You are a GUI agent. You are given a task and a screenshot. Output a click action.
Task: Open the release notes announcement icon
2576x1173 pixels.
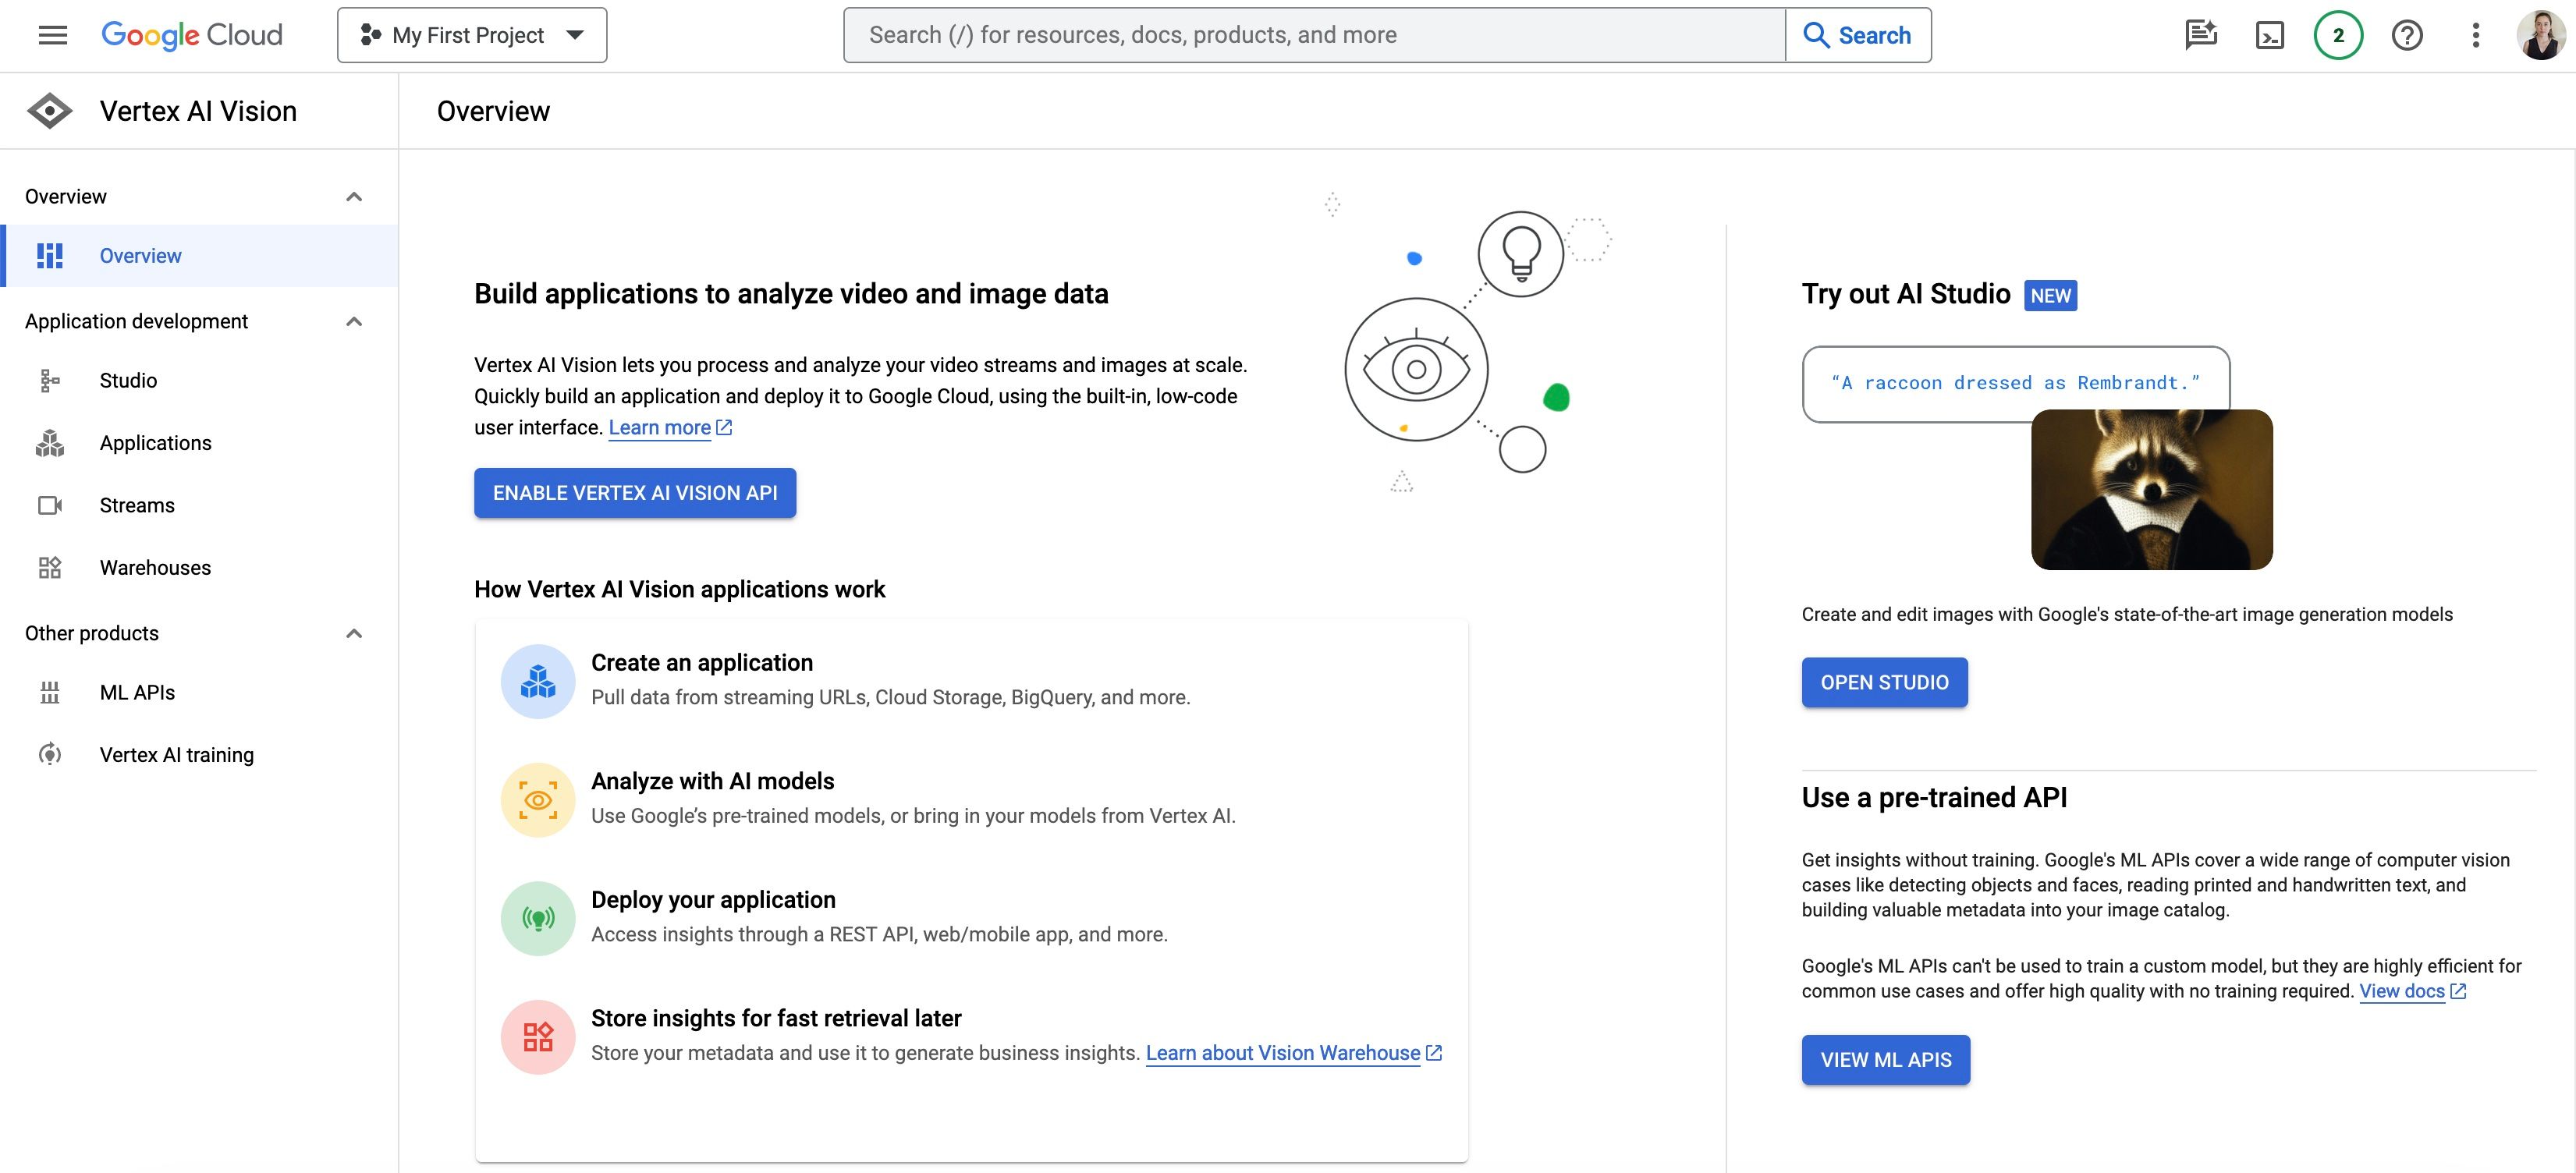tap(2199, 35)
